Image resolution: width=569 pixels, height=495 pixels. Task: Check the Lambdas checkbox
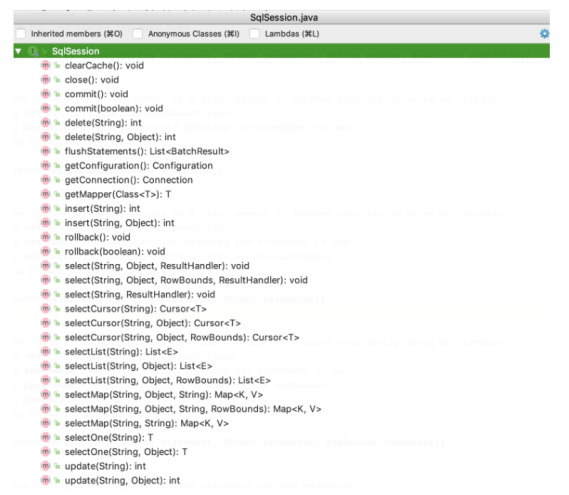pos(254,34)
